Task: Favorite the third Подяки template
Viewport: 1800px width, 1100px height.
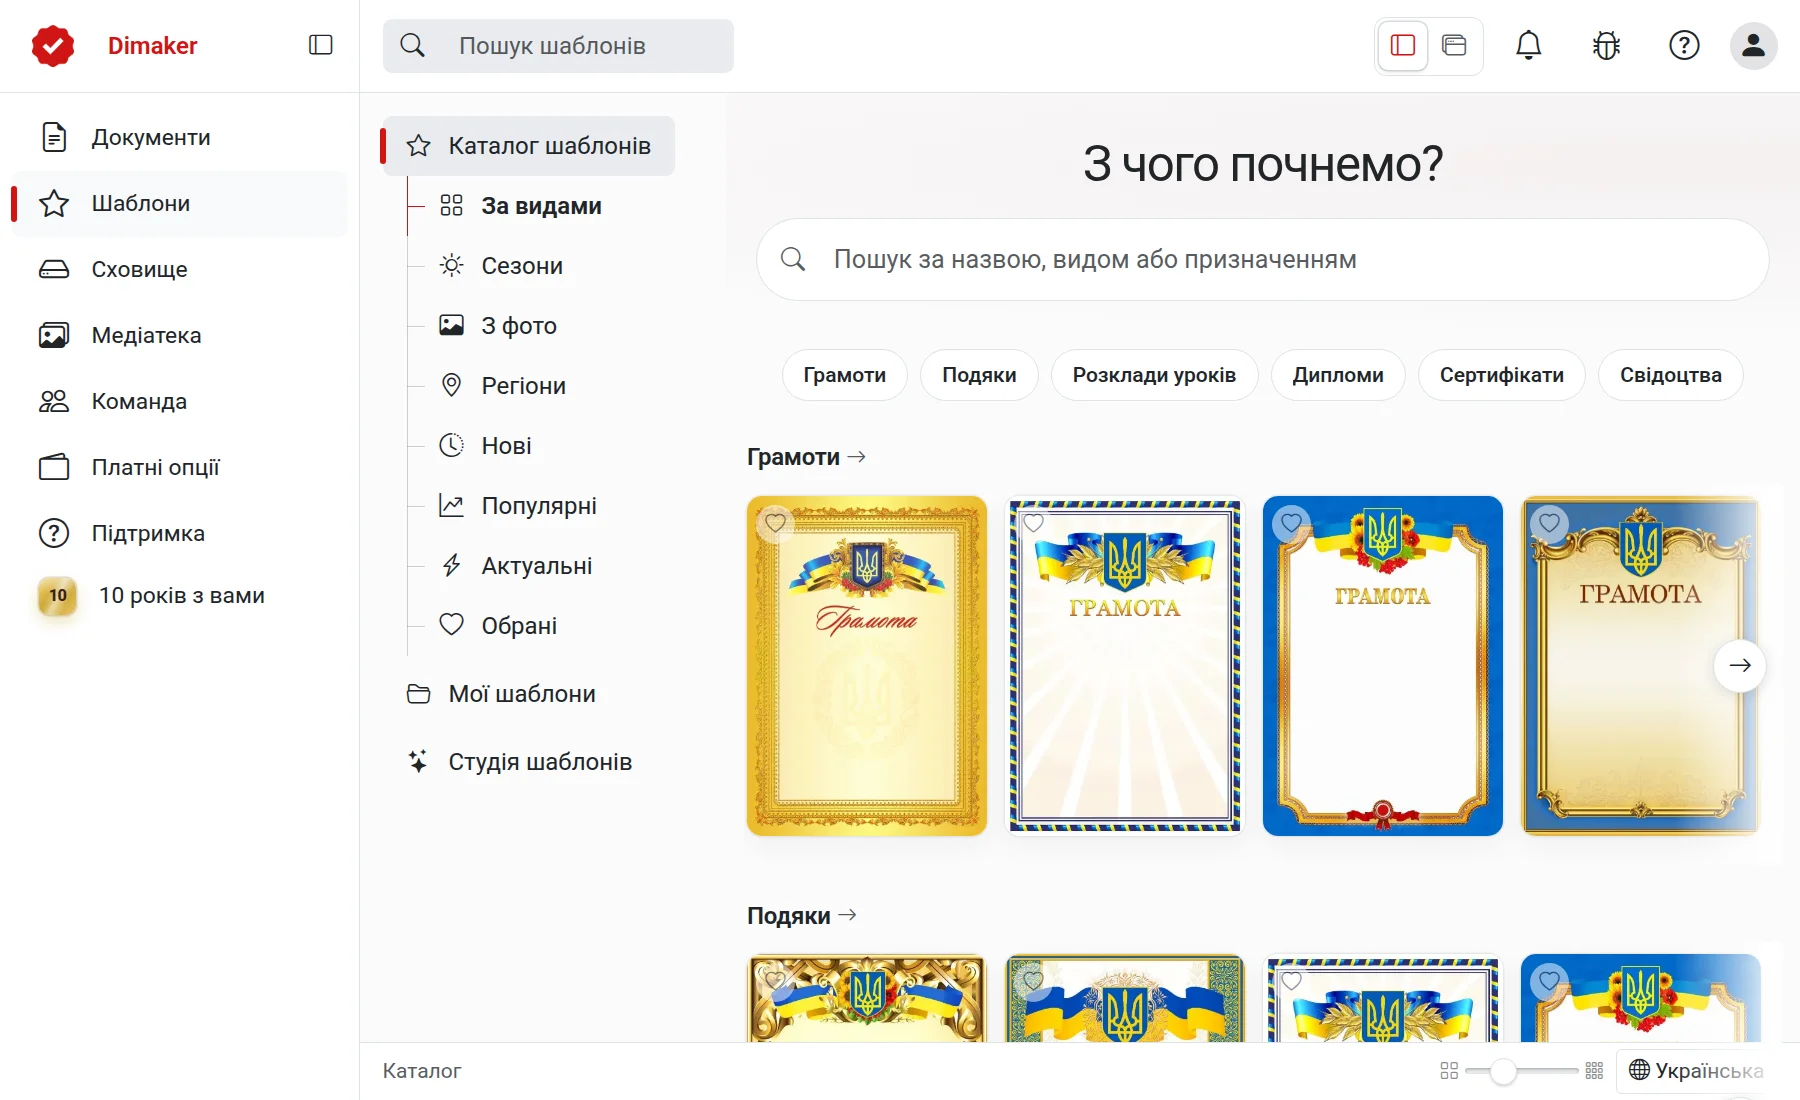Action: (x=1292, y=980)
